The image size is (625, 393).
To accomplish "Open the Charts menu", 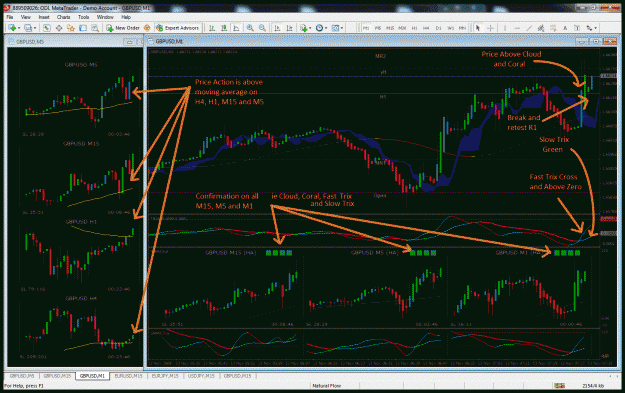I will pyautogui.click(x=63, y=17).
